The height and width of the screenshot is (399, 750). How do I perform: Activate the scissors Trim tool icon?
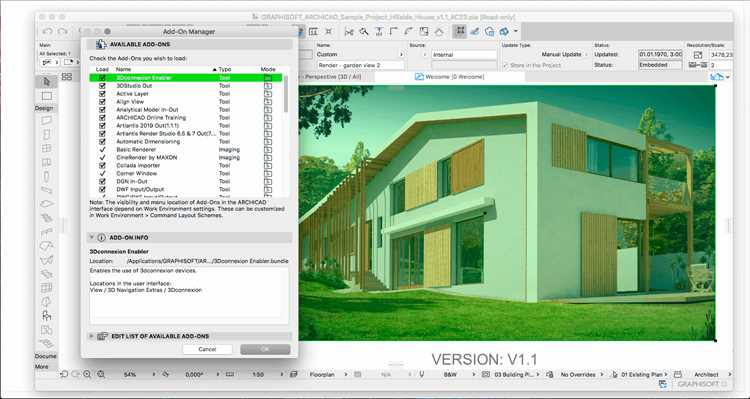349,32
